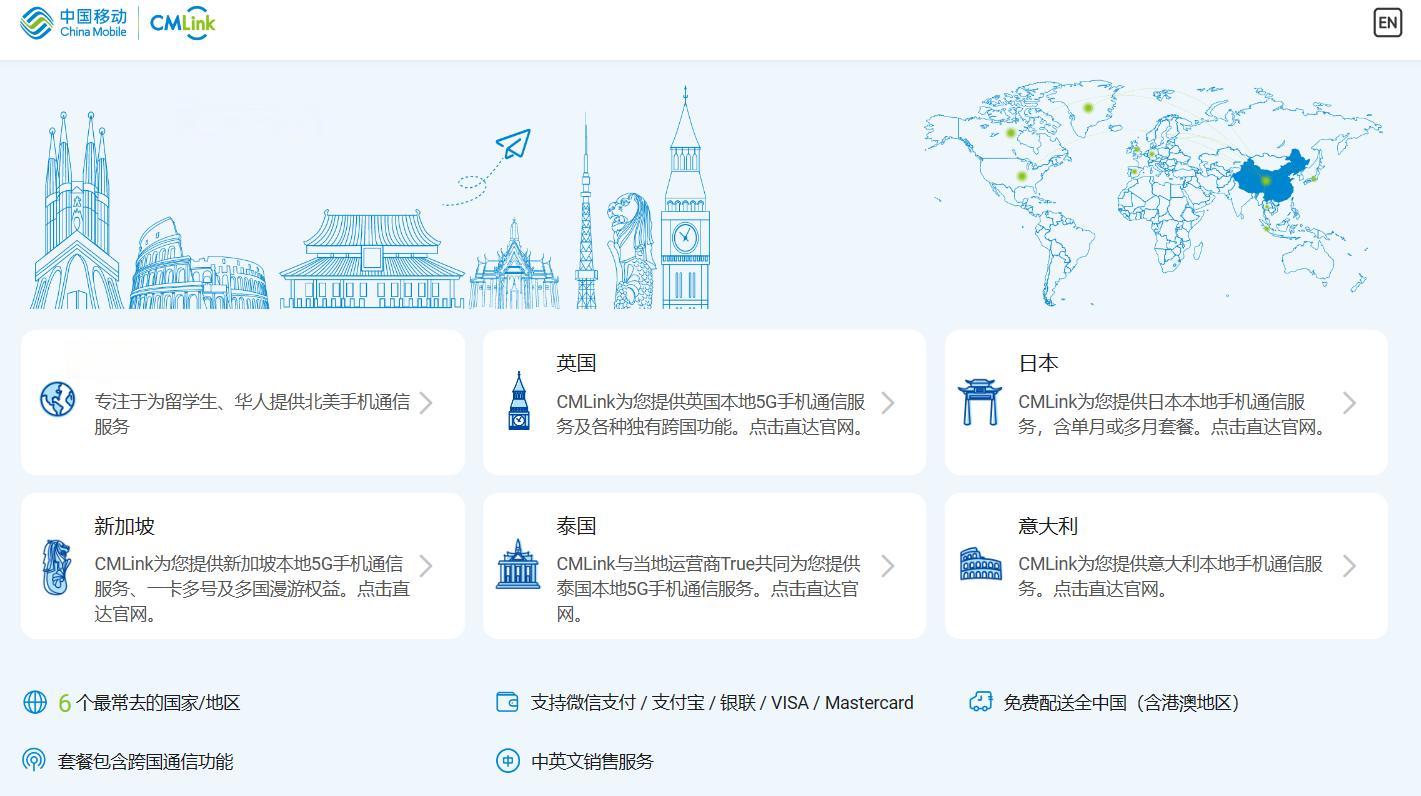The image size is (1421, 796).
Task: Expand the 意大利 card chevron arrow
Action: 1350,566
